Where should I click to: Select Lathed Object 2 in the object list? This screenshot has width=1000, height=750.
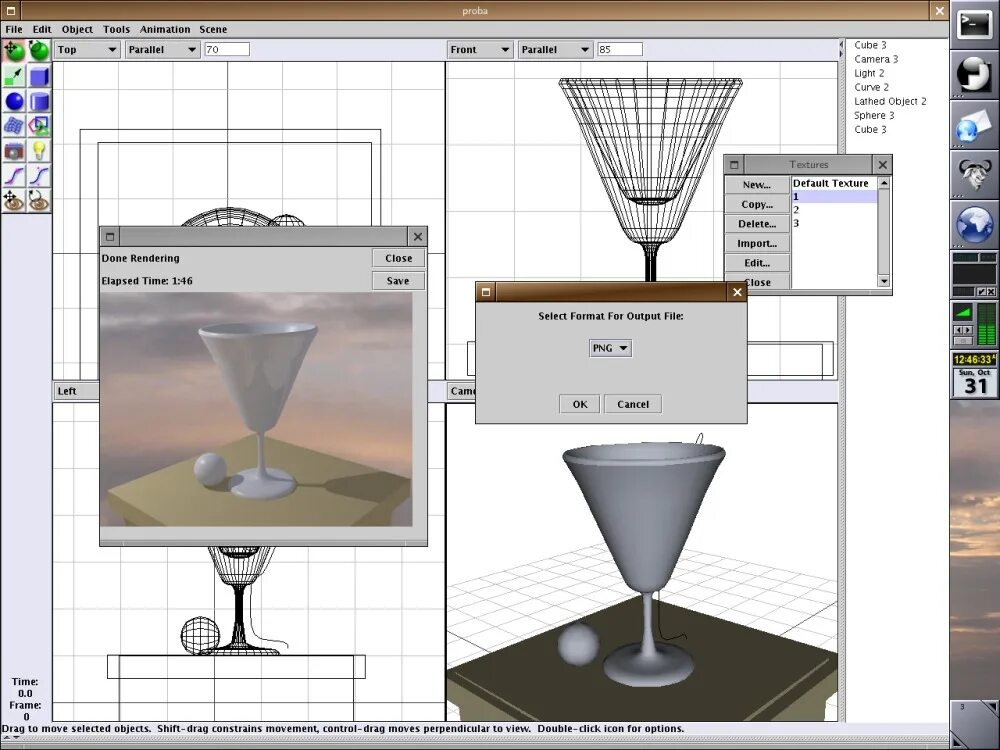pos(890,101)
